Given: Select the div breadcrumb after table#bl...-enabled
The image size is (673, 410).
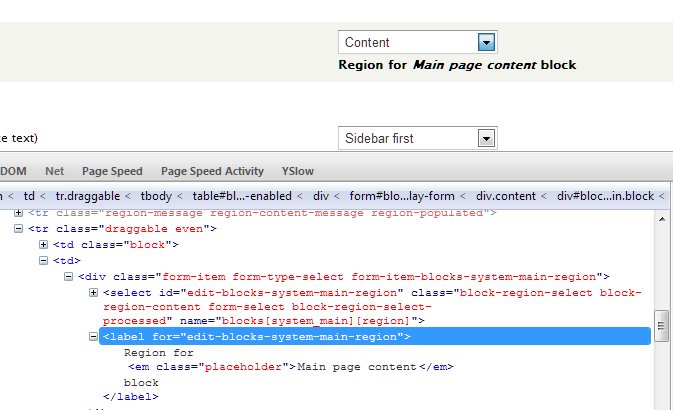Looking at the screenshot, I should (x=321, y=196).
